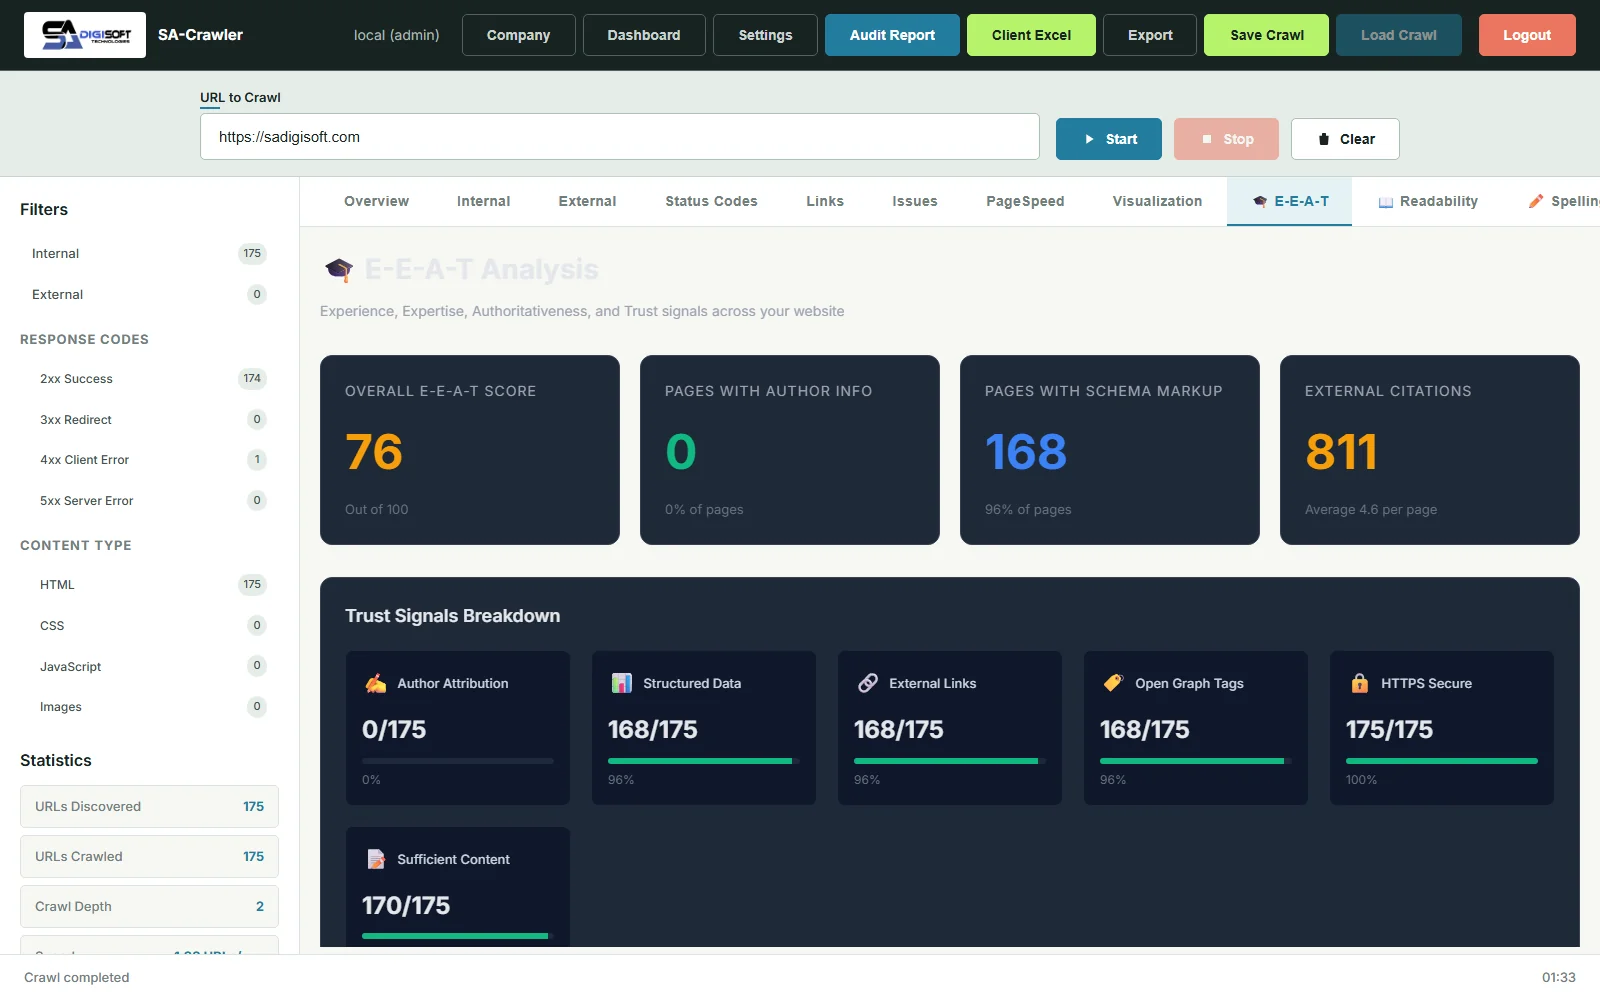Filter by JavaScript content type

149,667
